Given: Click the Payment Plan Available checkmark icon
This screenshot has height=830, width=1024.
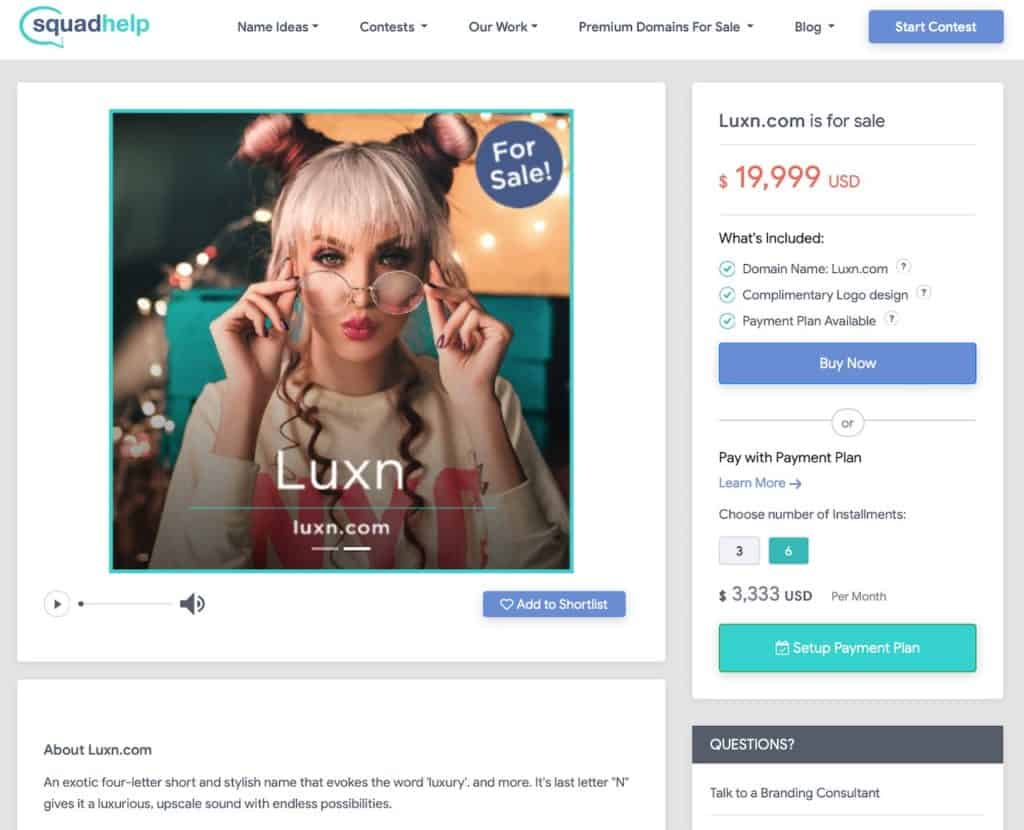Looking at the screenshot, I should [x=727, y=321].
